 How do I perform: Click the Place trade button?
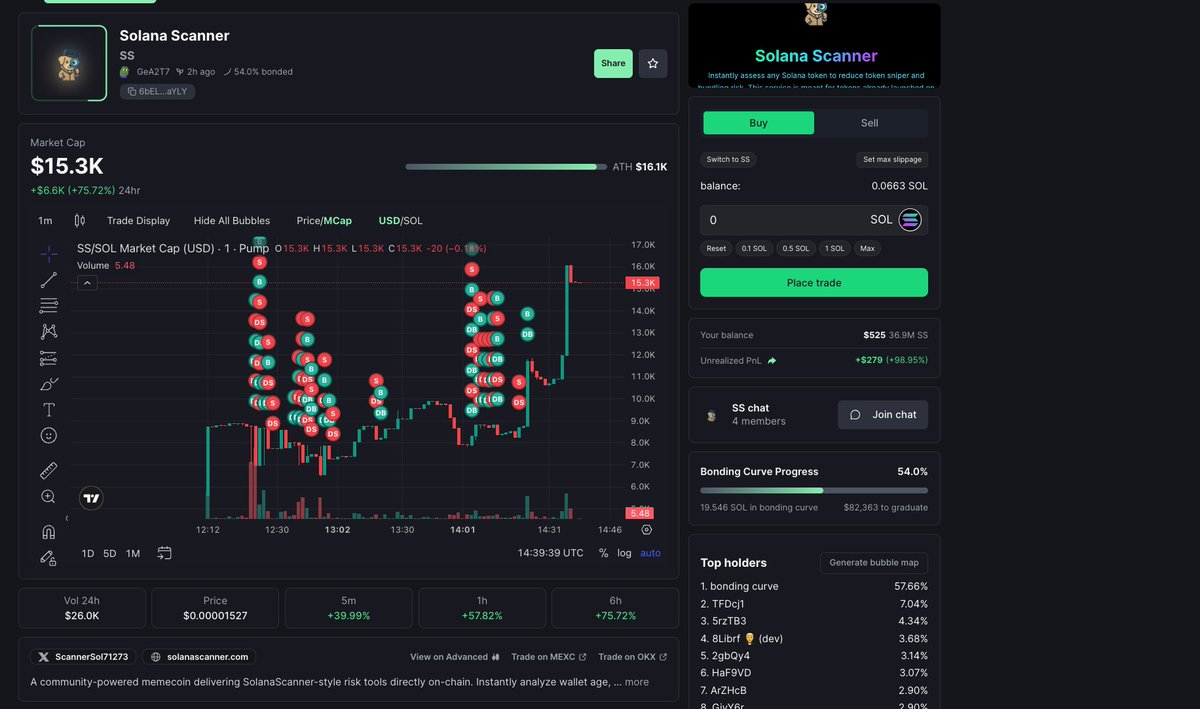click(x=814, y=283)
